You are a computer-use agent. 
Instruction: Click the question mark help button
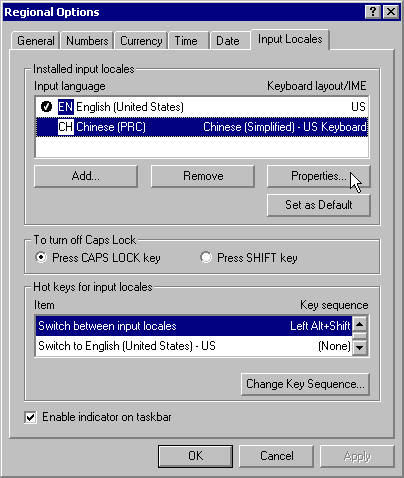[x=373, y=12]
